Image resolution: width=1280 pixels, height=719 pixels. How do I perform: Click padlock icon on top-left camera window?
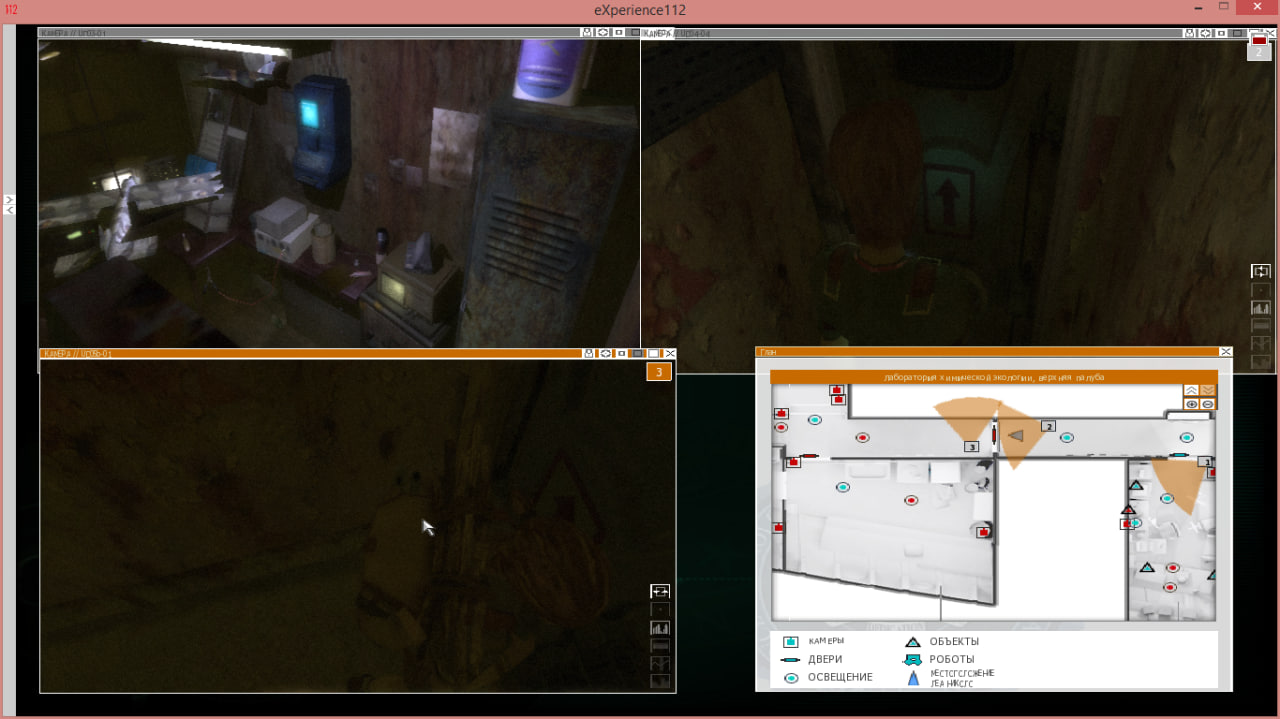(587, 33)
